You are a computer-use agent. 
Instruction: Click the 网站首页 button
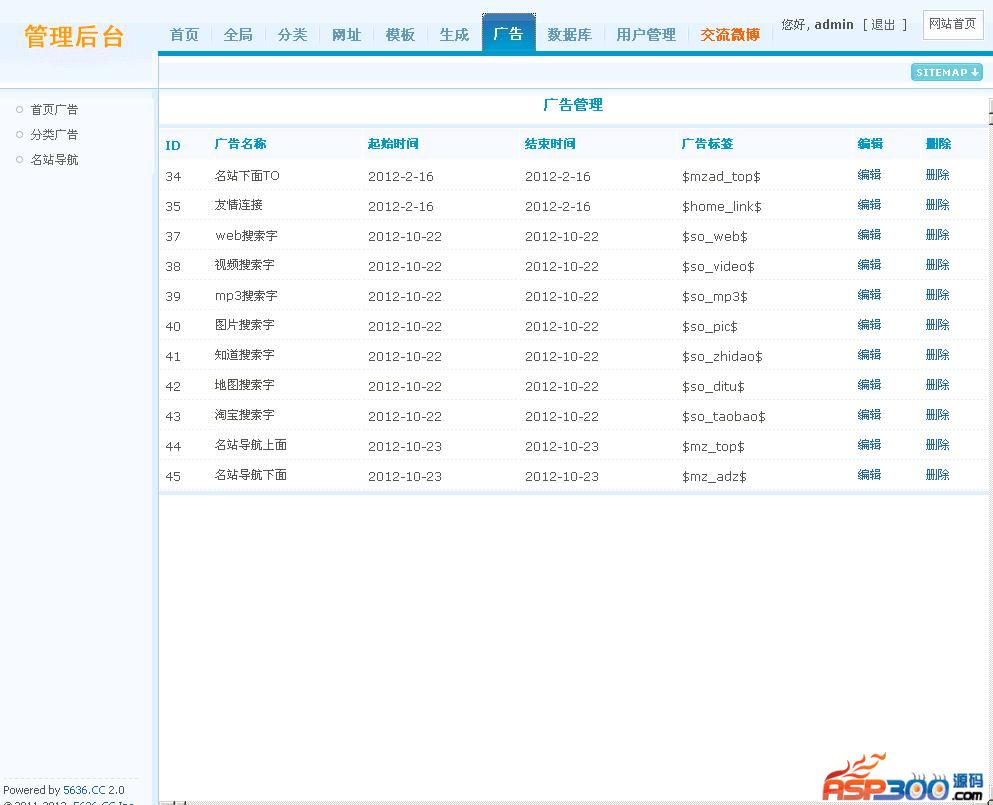coord(952,25)
